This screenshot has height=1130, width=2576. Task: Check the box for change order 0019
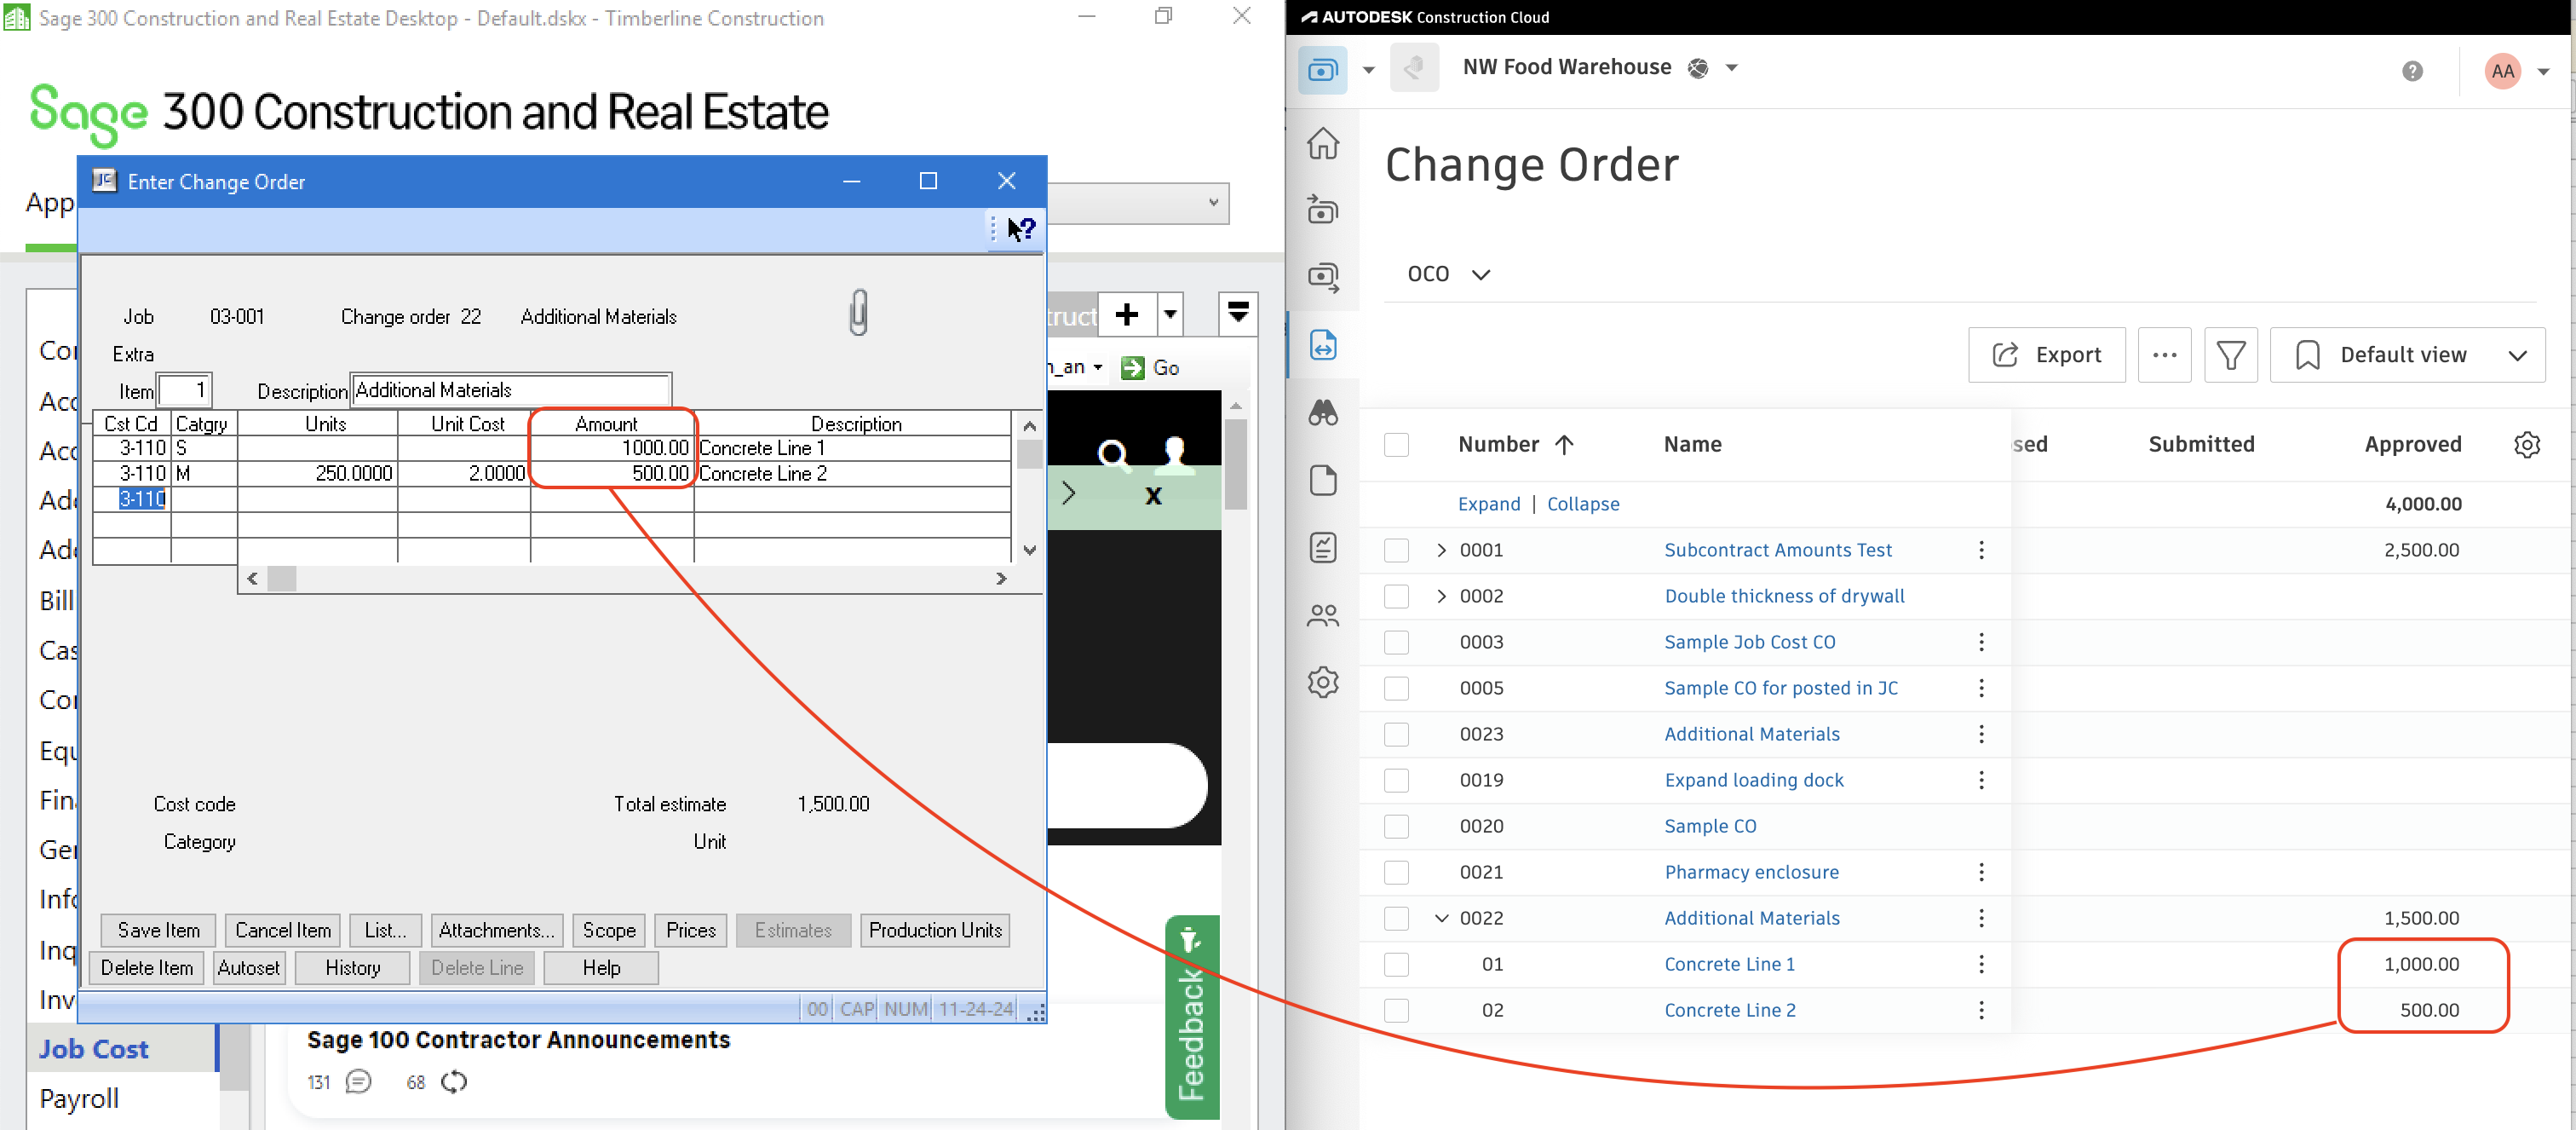[1396, 780]
